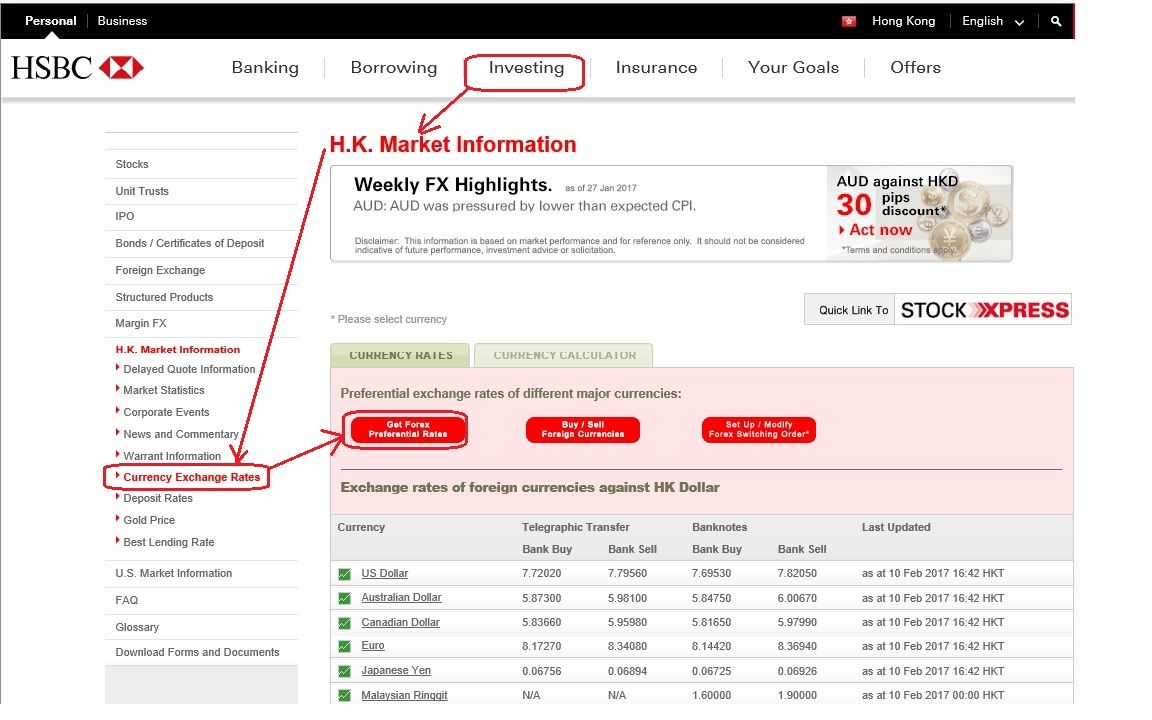Open Corporate Events submenu item
The image size is (1152, 720).
[x=166, y=412]
